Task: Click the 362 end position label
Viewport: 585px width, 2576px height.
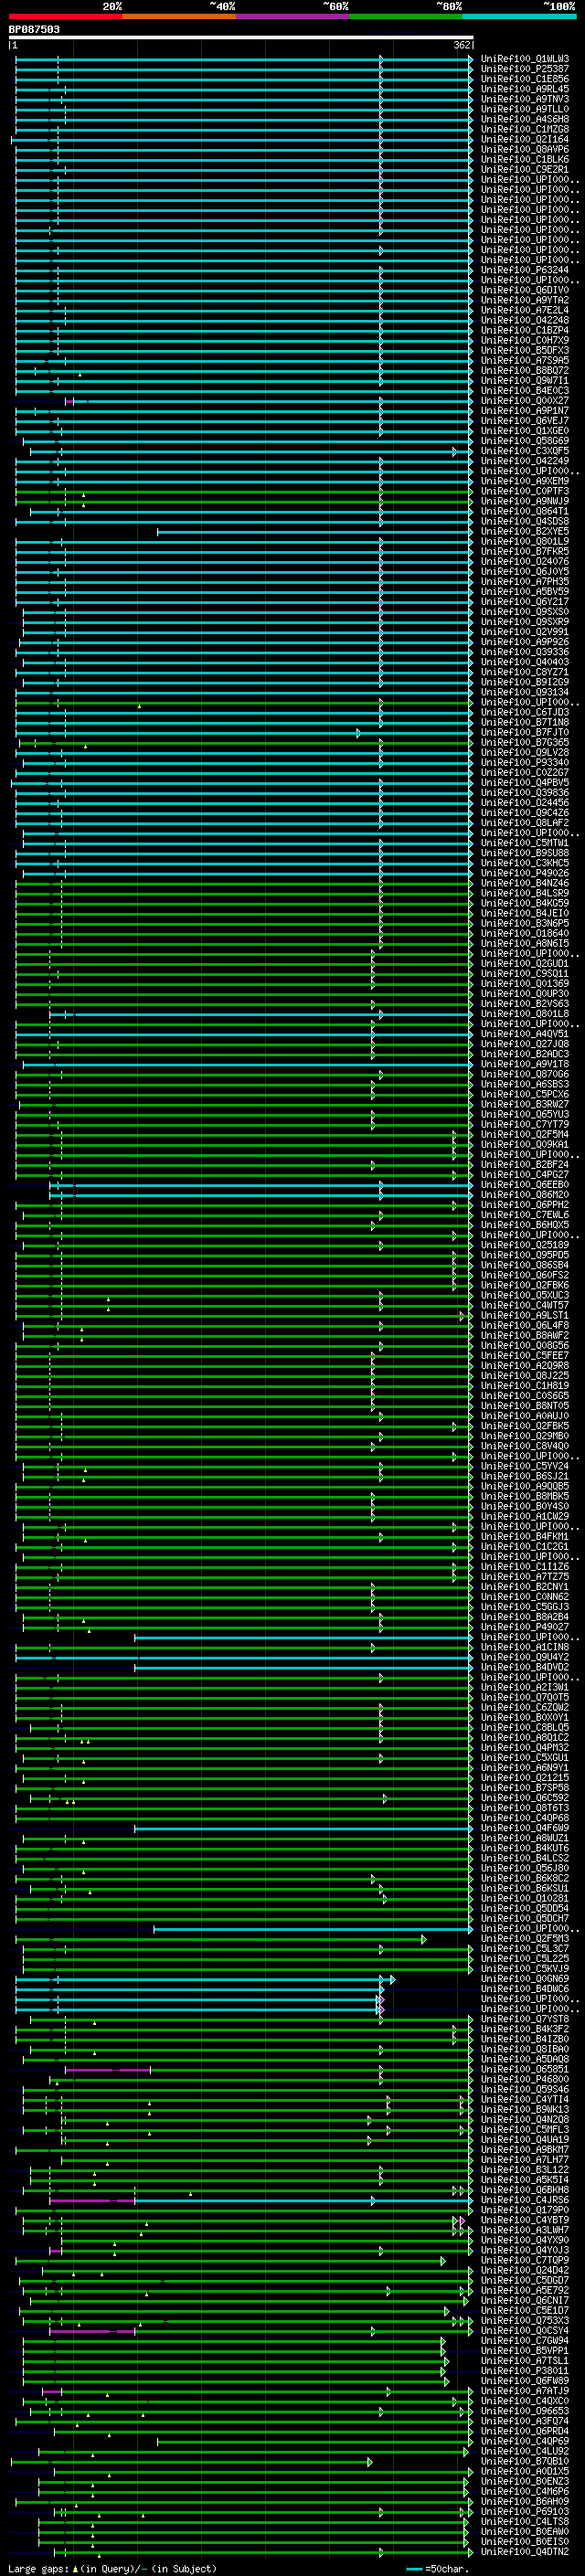Action: click(x=461, y=45)
